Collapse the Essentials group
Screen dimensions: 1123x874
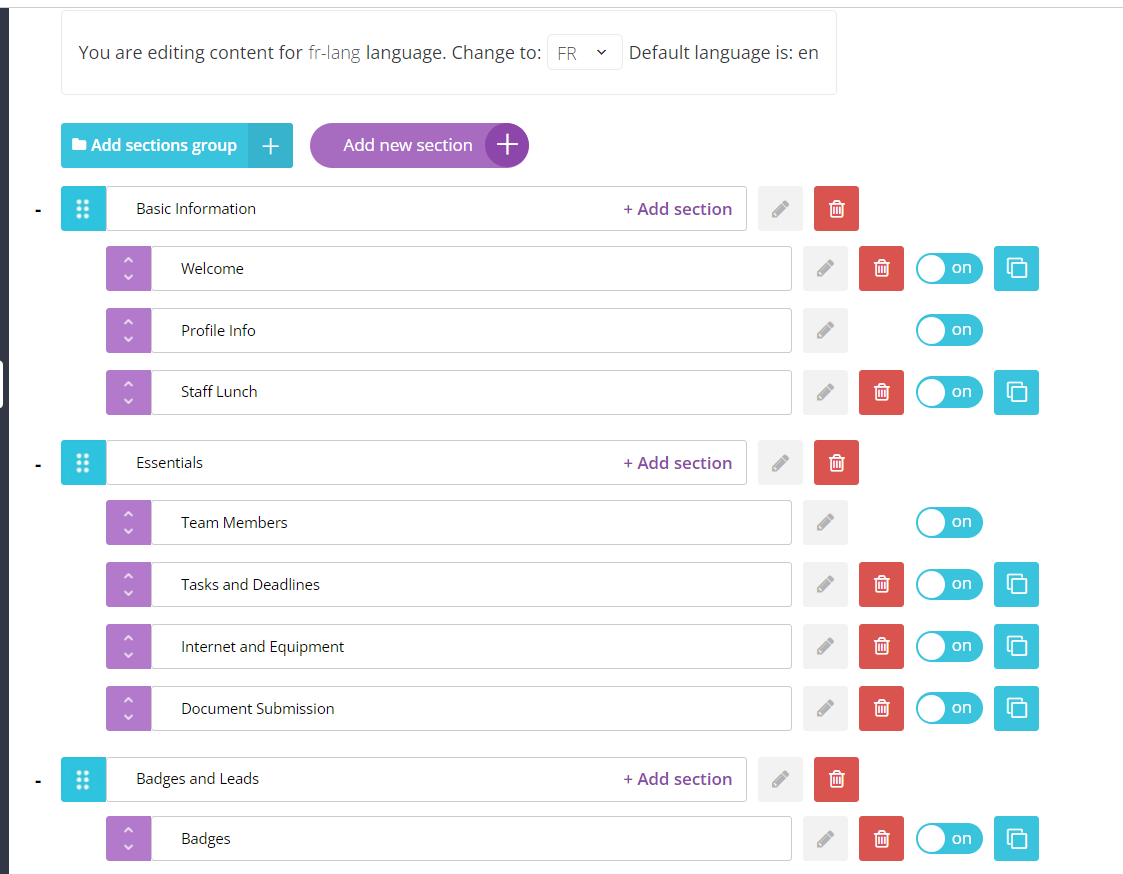pos(38,465)
